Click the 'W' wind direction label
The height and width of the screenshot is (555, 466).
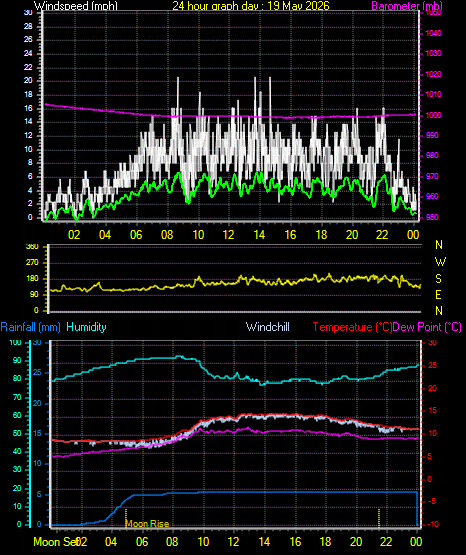coord(440,262)
